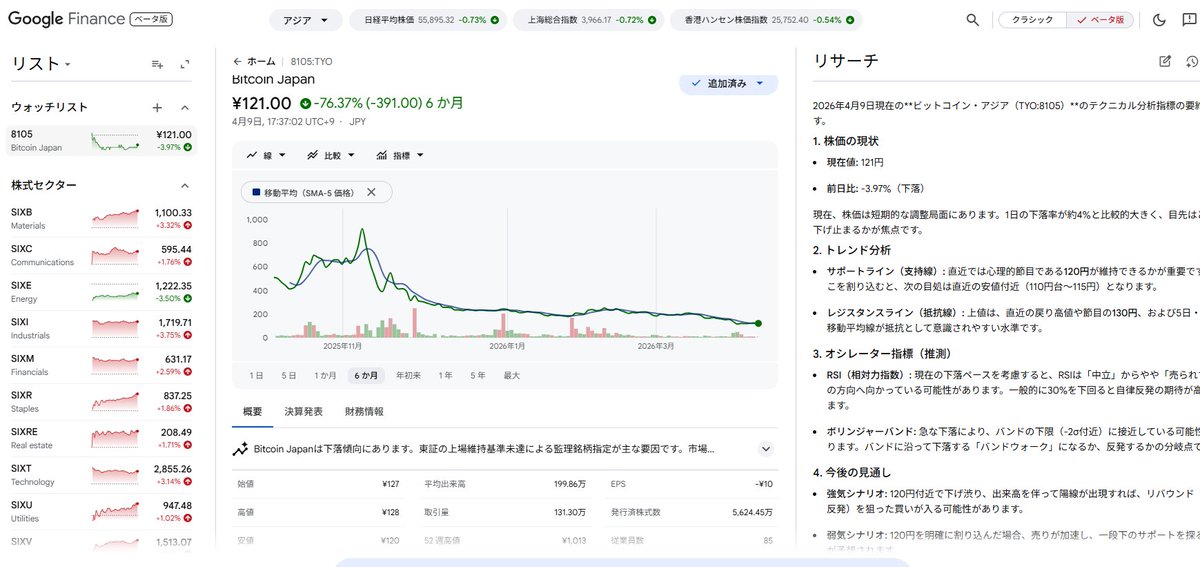This screenshot has width=1200, height=567.
Task: Open the 決算発表 tab
Action: click(303, 411)
